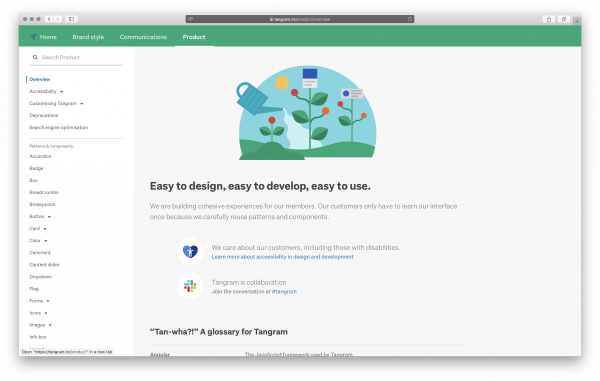Viewport: 600px width, 381px height.
Task: Open a new tab with the plus button
Action: (577, 21)
